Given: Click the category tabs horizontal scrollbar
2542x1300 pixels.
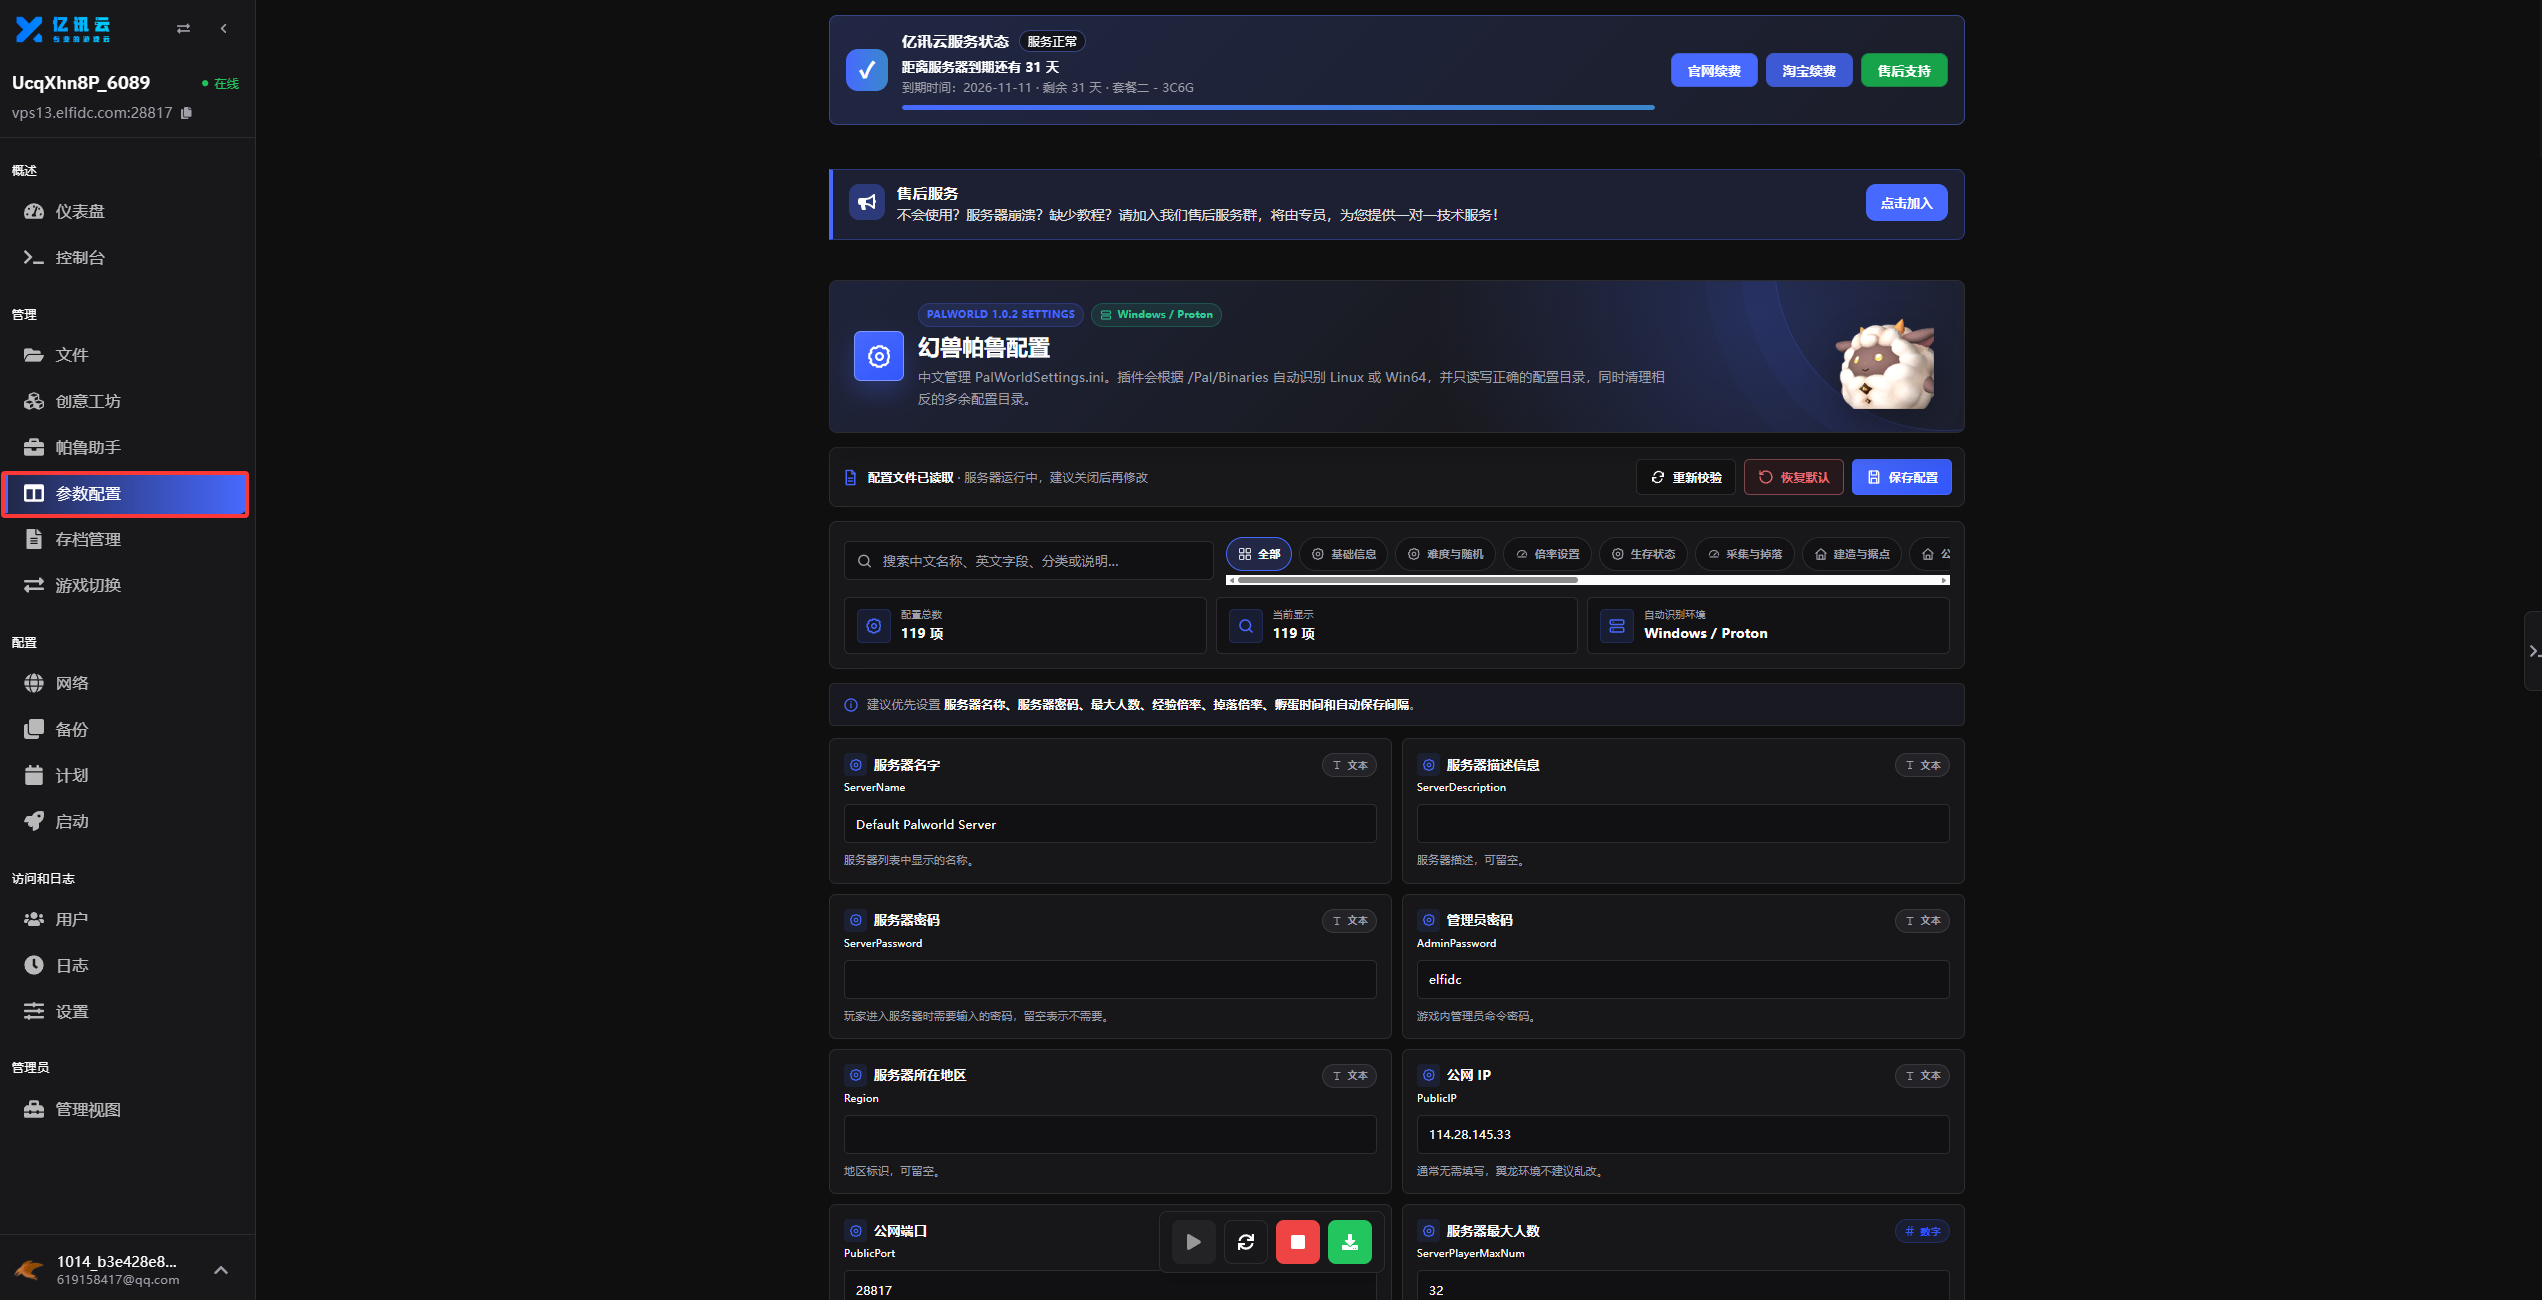Looking at the screenshot, I should click(x=1407, y=580).
